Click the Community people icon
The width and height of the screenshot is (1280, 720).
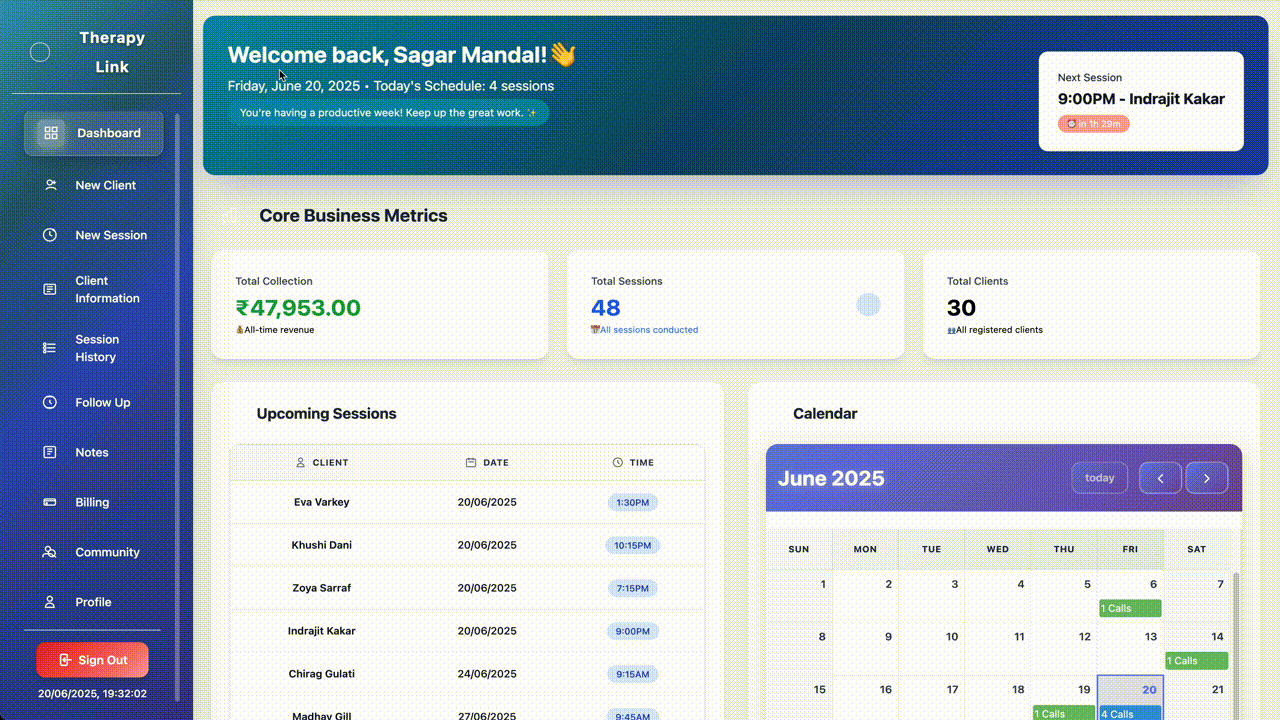[50, 552]
